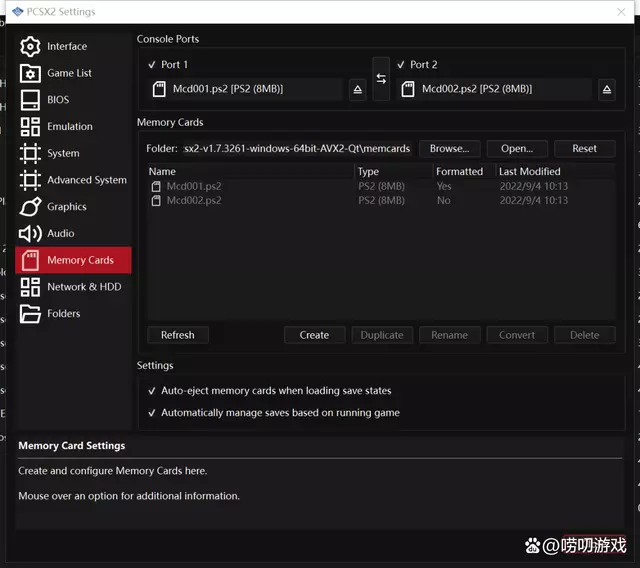This screenshot has height=568, width=640.
Task: Click the Advanced System chip icon
Action: click(x=30, y=180)
